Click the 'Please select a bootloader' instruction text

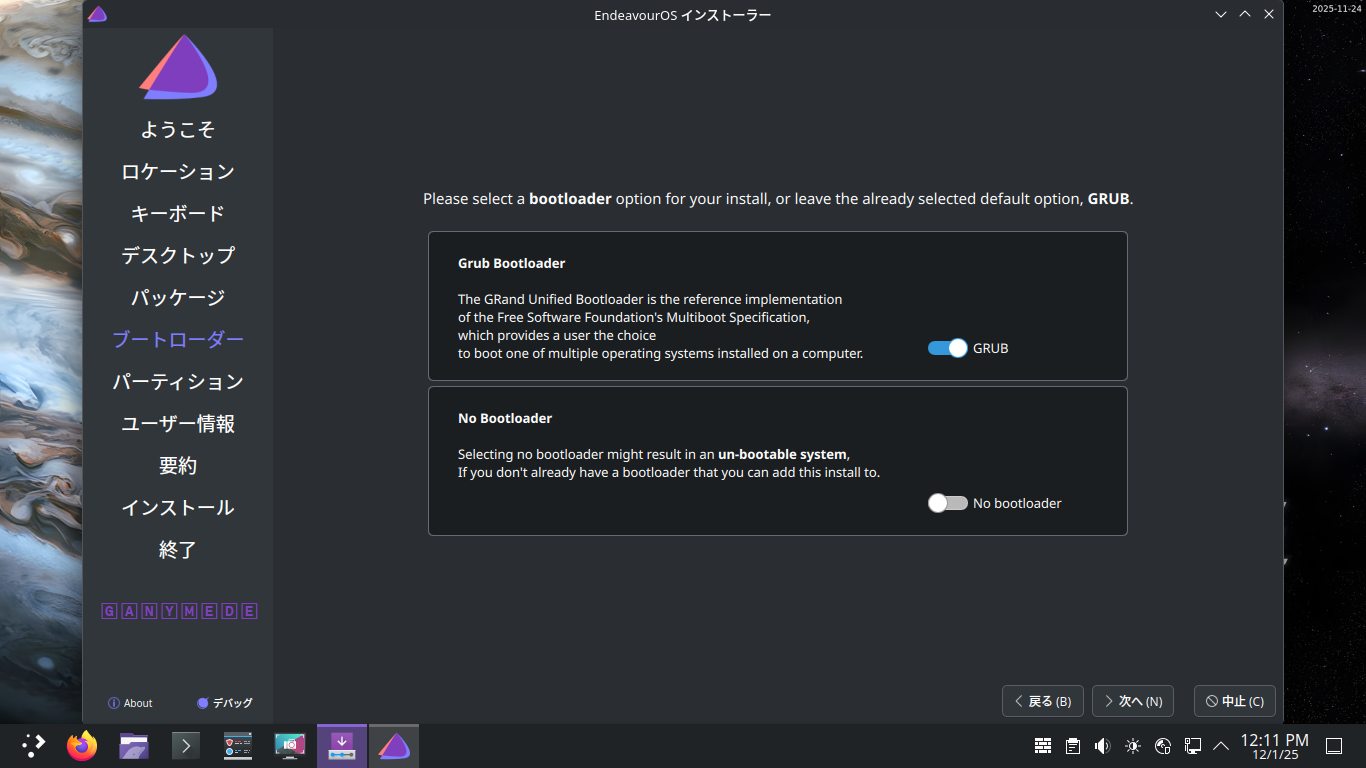click(x=778, y=199)
